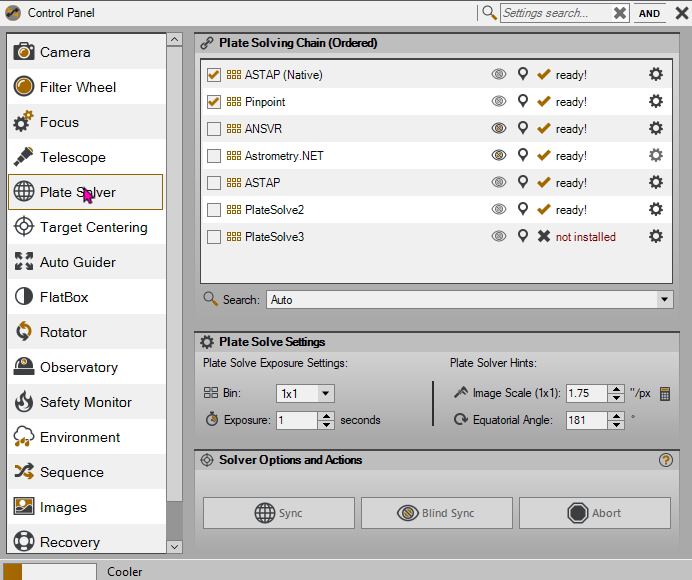The width and height of the screenshot is (692, 580).
Task: Enable Astrometry.NET solver checkbox
Action: tap(214, 156)
